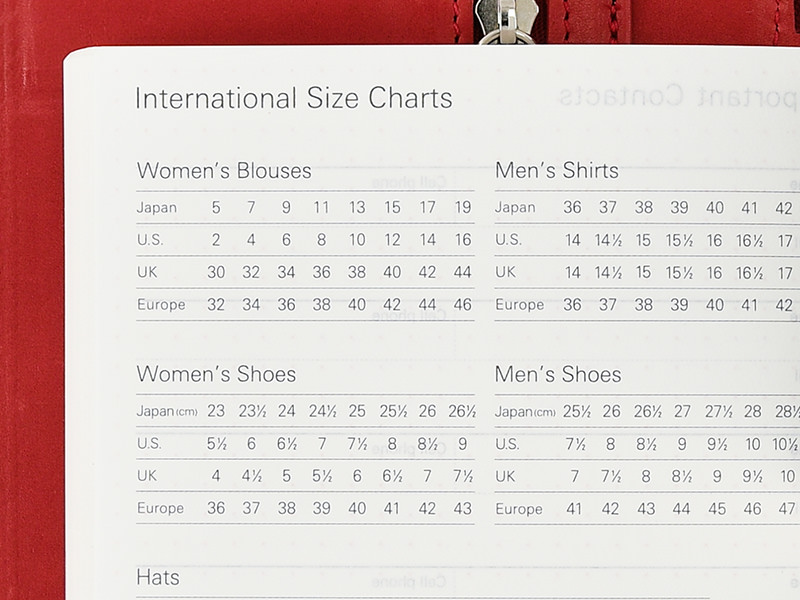This screenshot has height=600, width=800.
Task: Click Europe size 43 in Women's Shoes
Action: click(x=462, y=508)
